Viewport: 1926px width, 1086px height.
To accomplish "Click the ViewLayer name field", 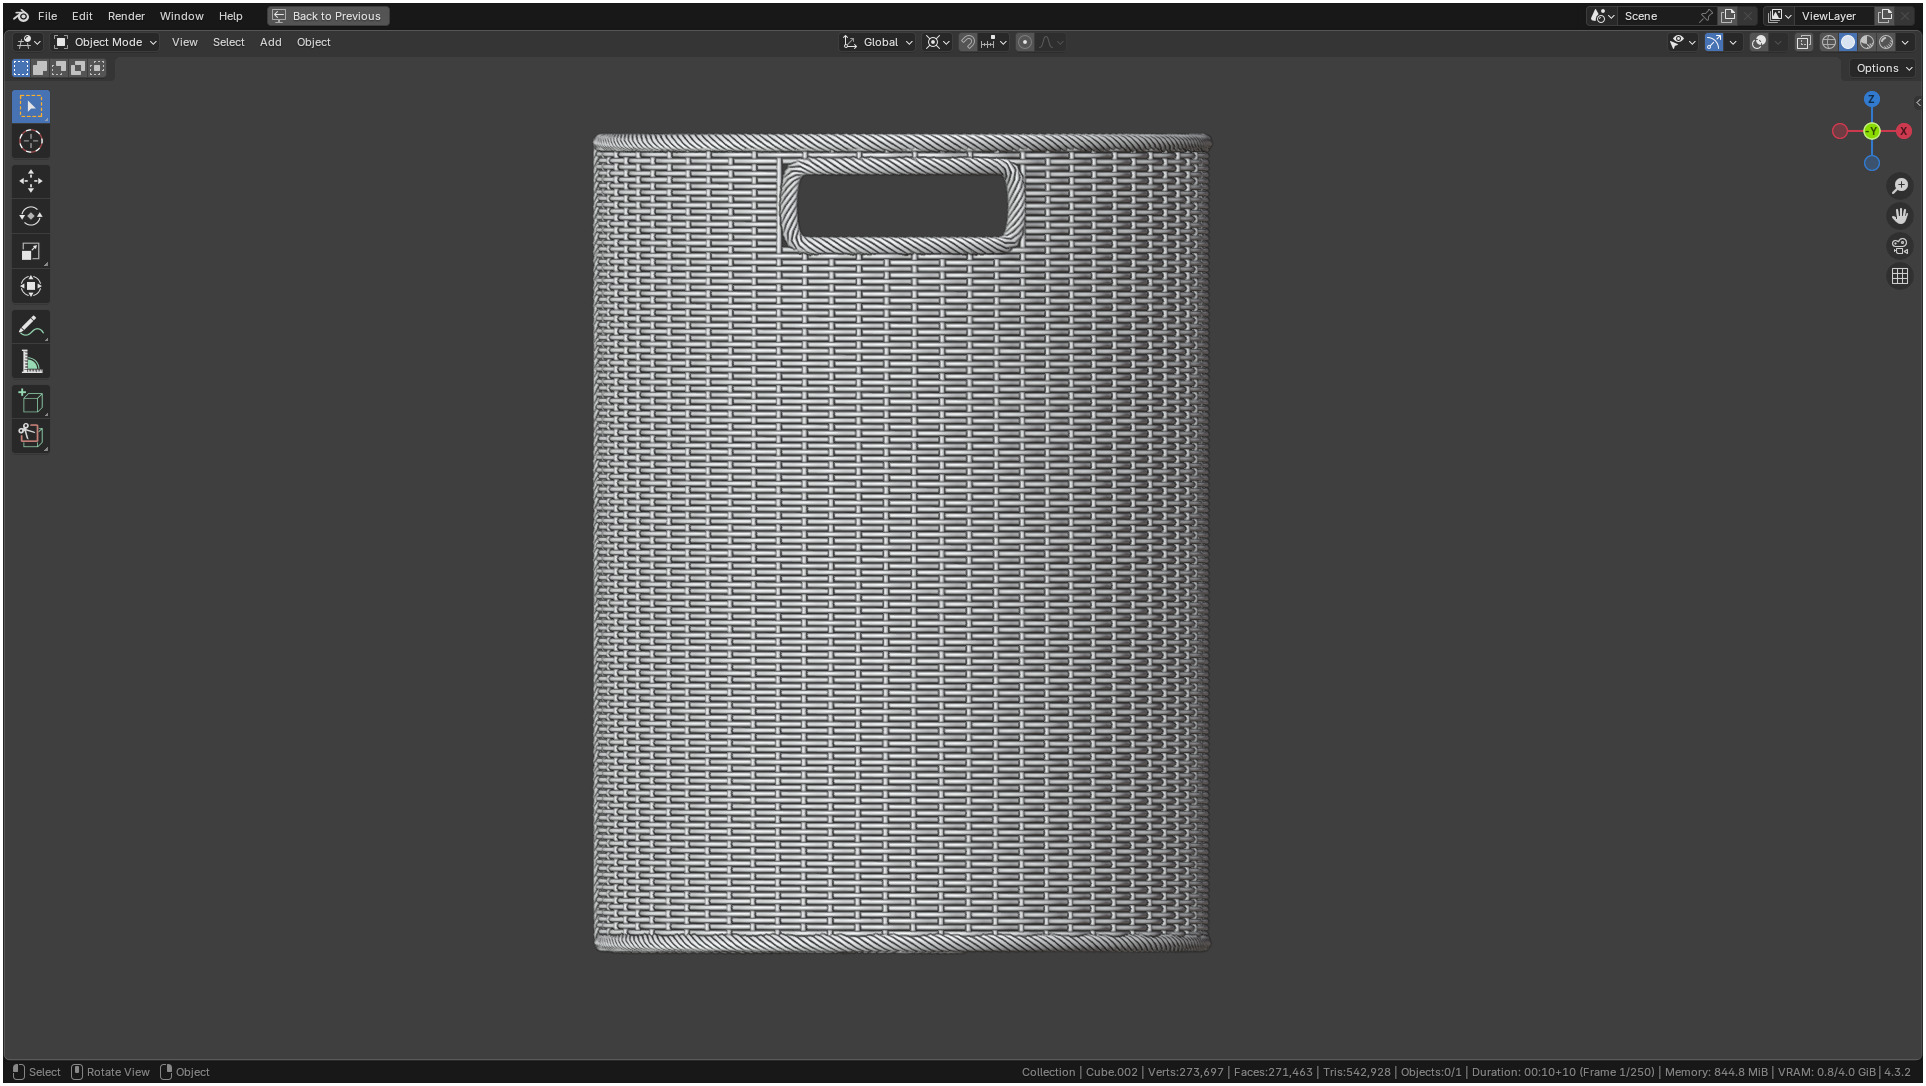I will tap(1835, 16).
